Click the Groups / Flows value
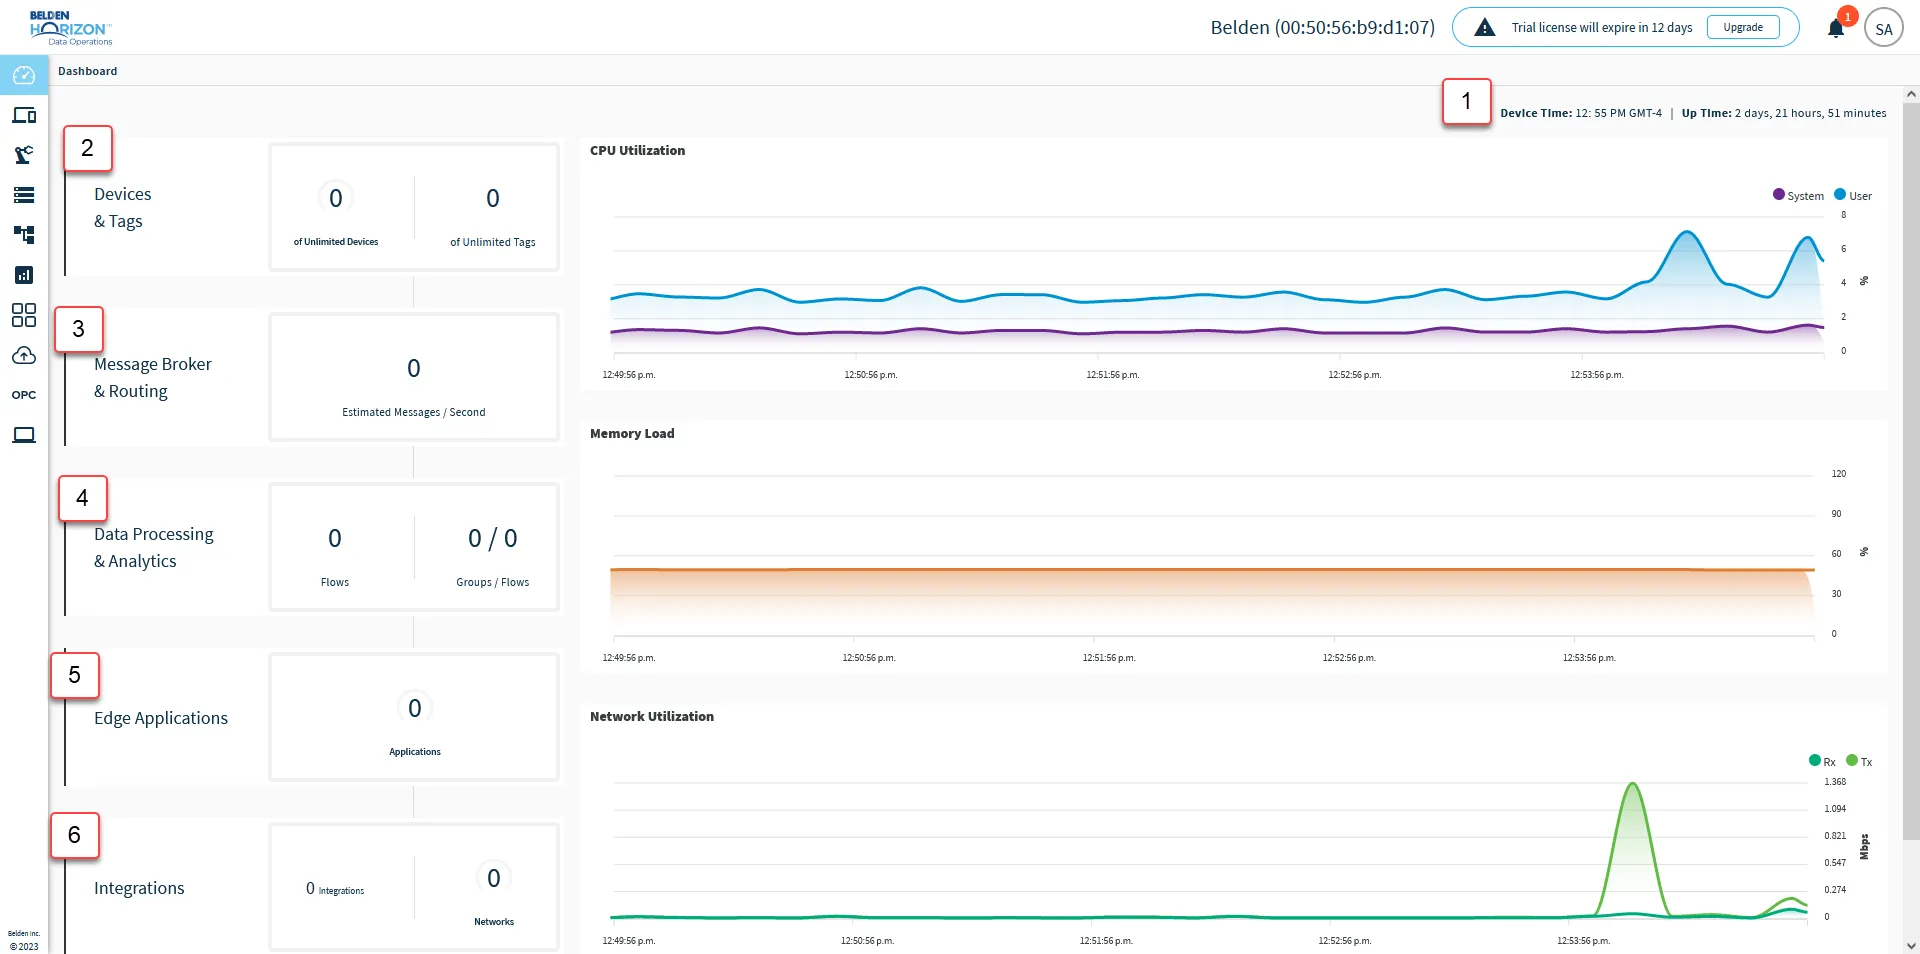This screenshot has width=1920, height=954. [493, 538]
